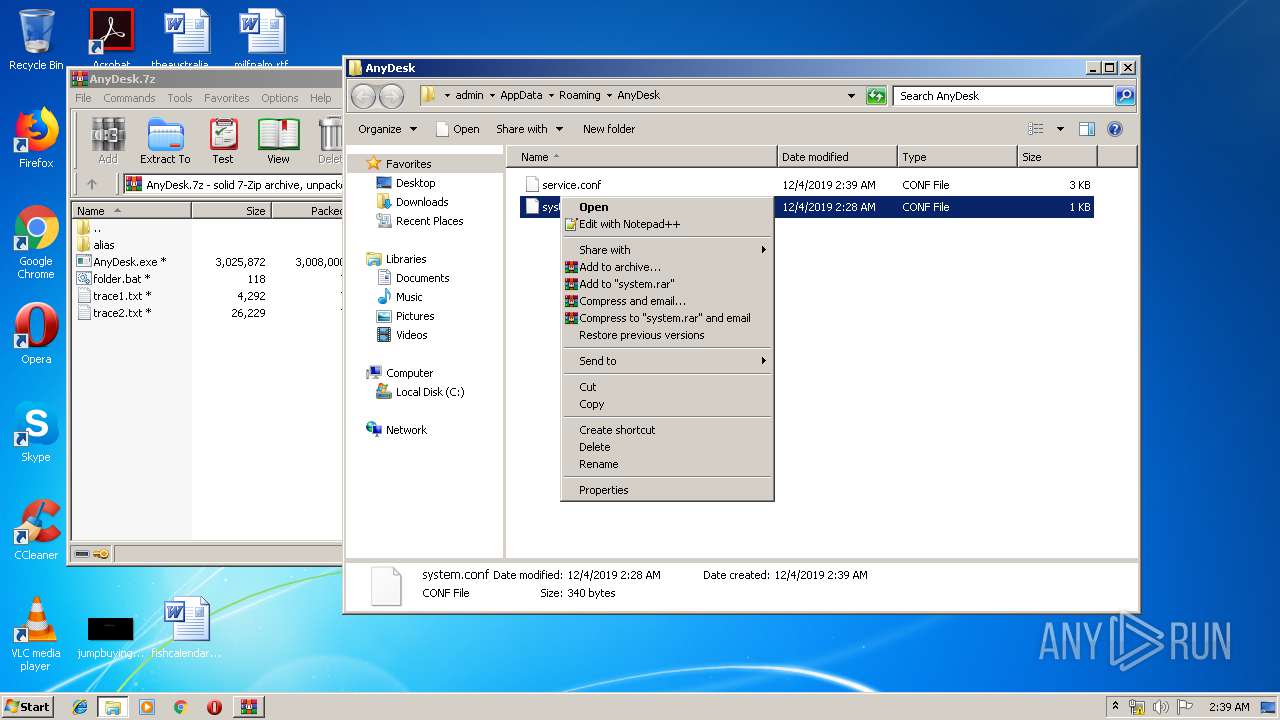Viewport: 1280px width, 720px height.
Task: Select the CCleaner desktop shortcut
Action: (36, 530)
